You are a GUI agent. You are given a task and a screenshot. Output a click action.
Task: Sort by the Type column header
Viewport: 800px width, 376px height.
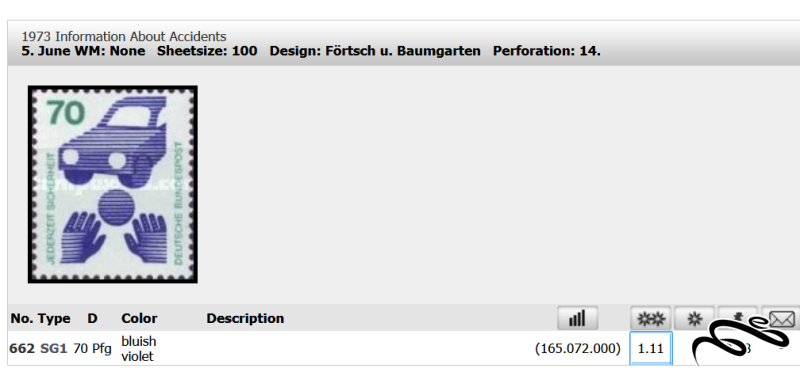[x=54, y=319]
